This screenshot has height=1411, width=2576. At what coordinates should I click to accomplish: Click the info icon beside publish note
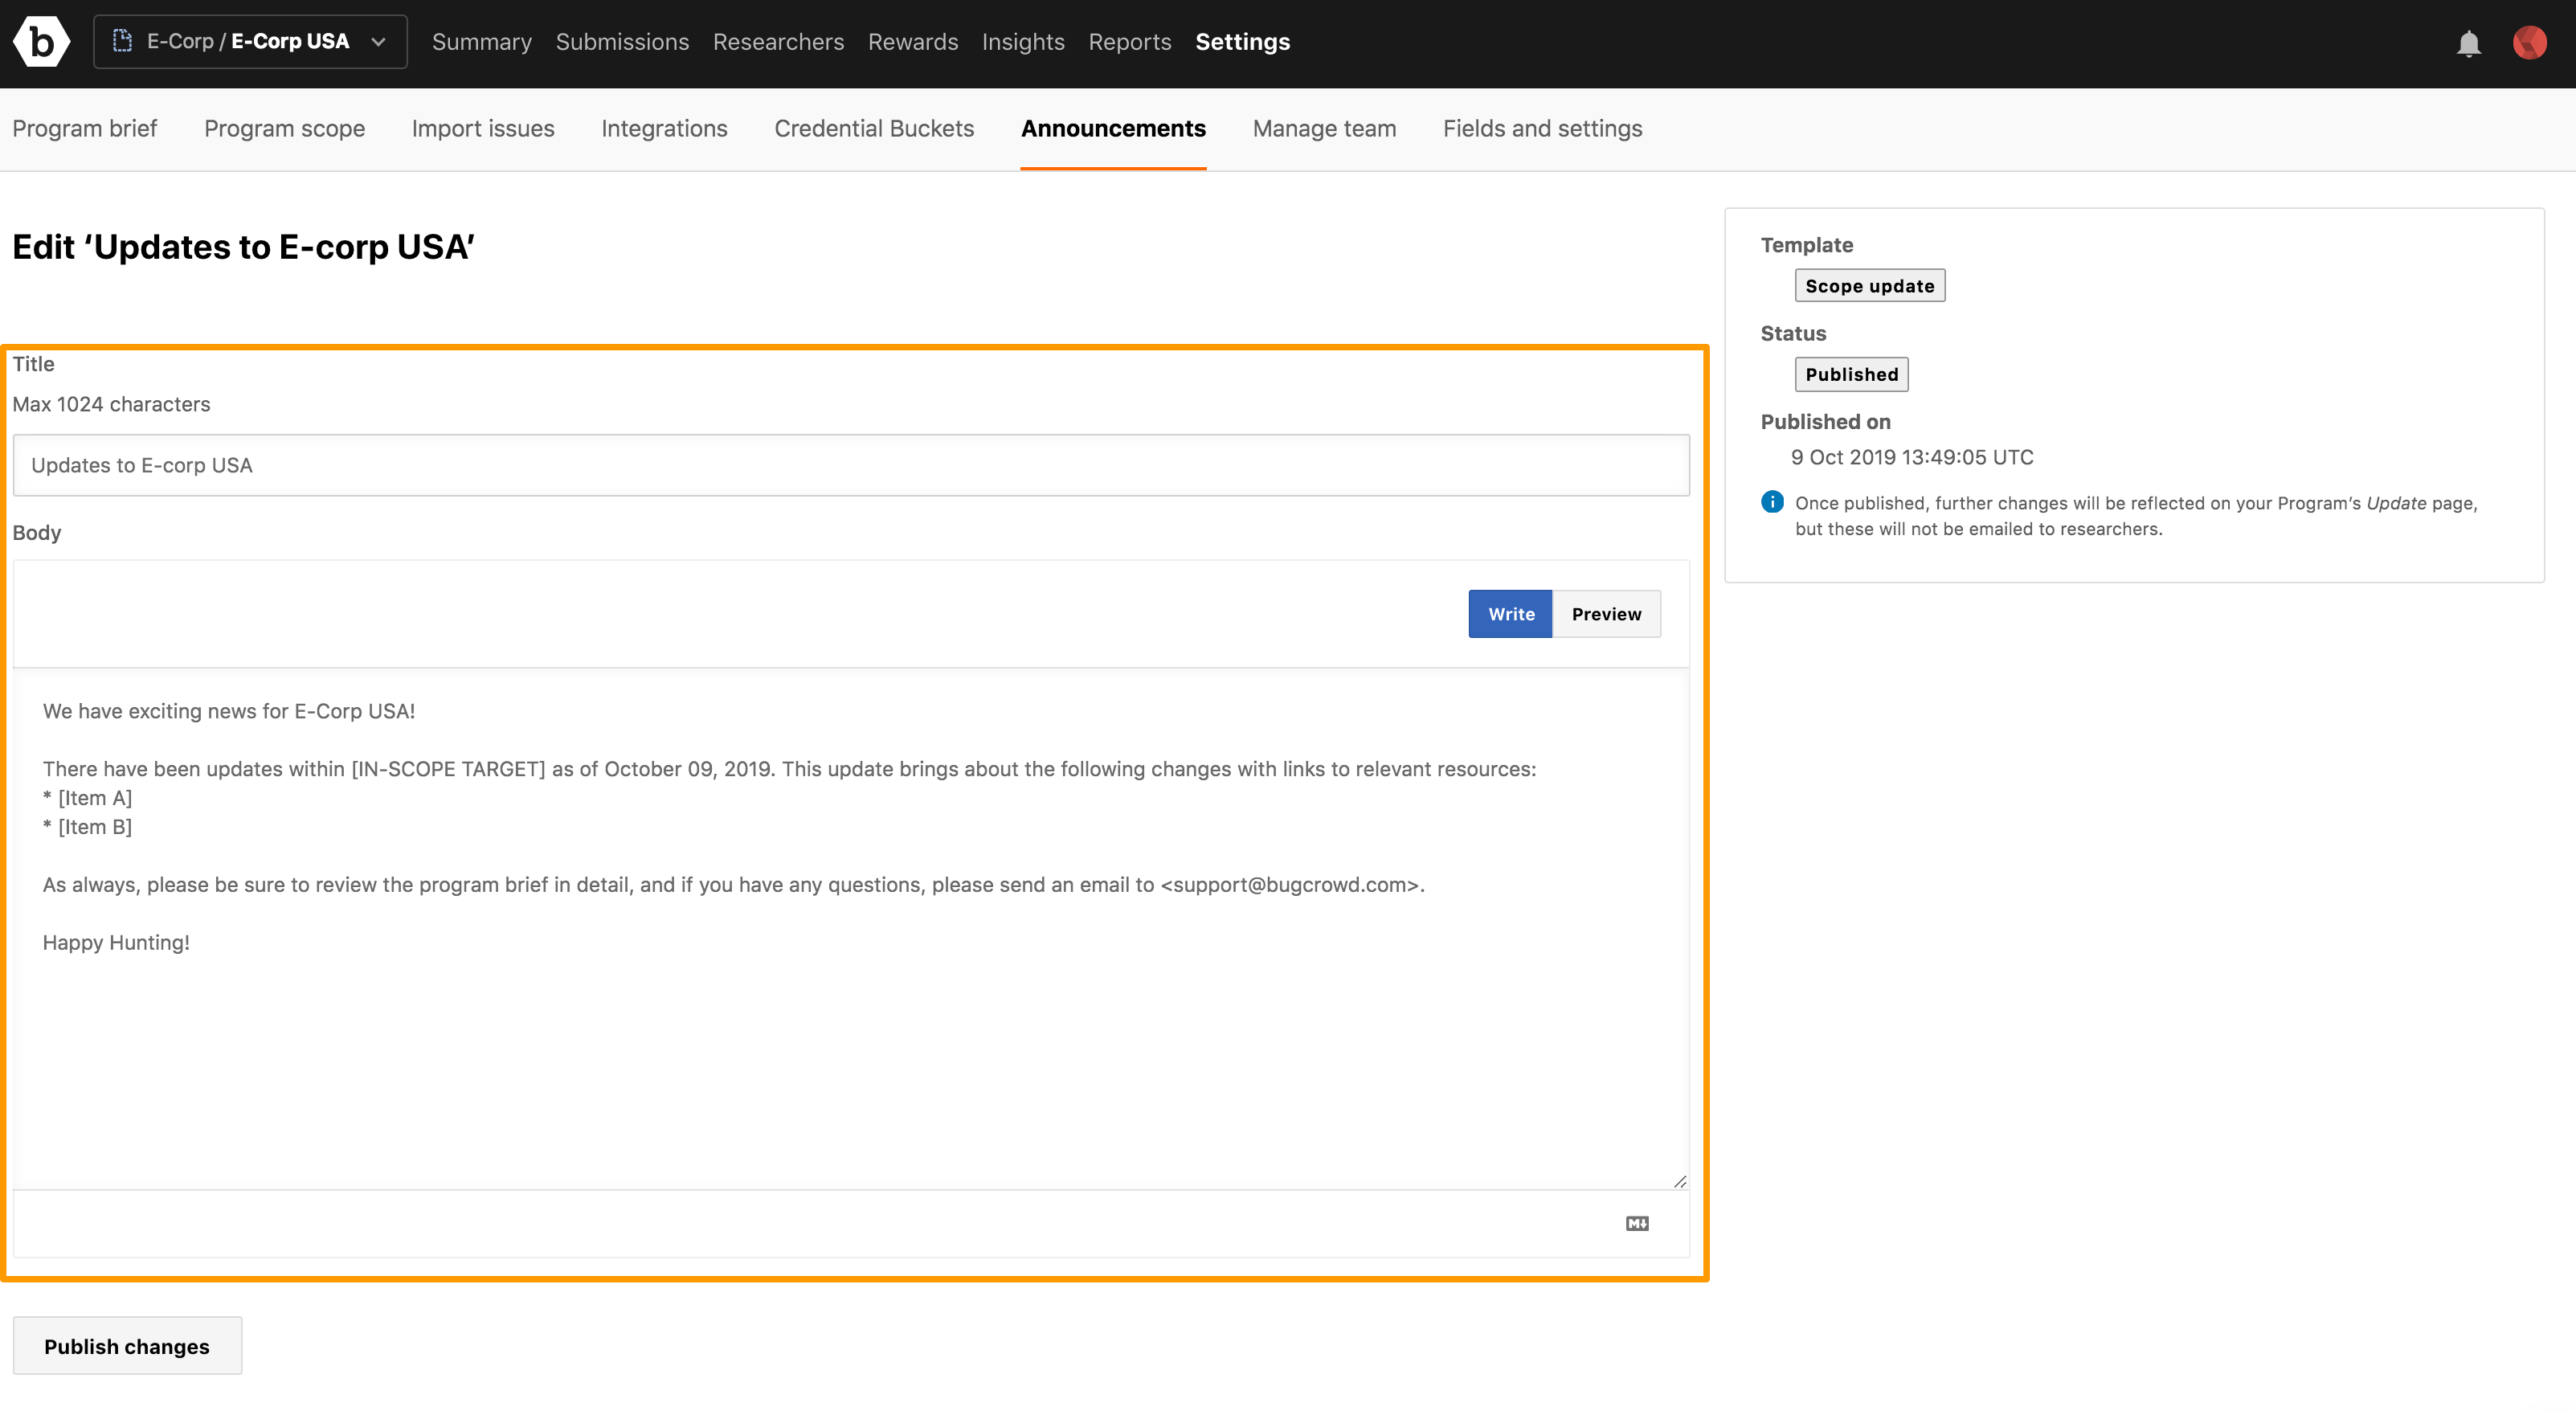(1772, 502)
